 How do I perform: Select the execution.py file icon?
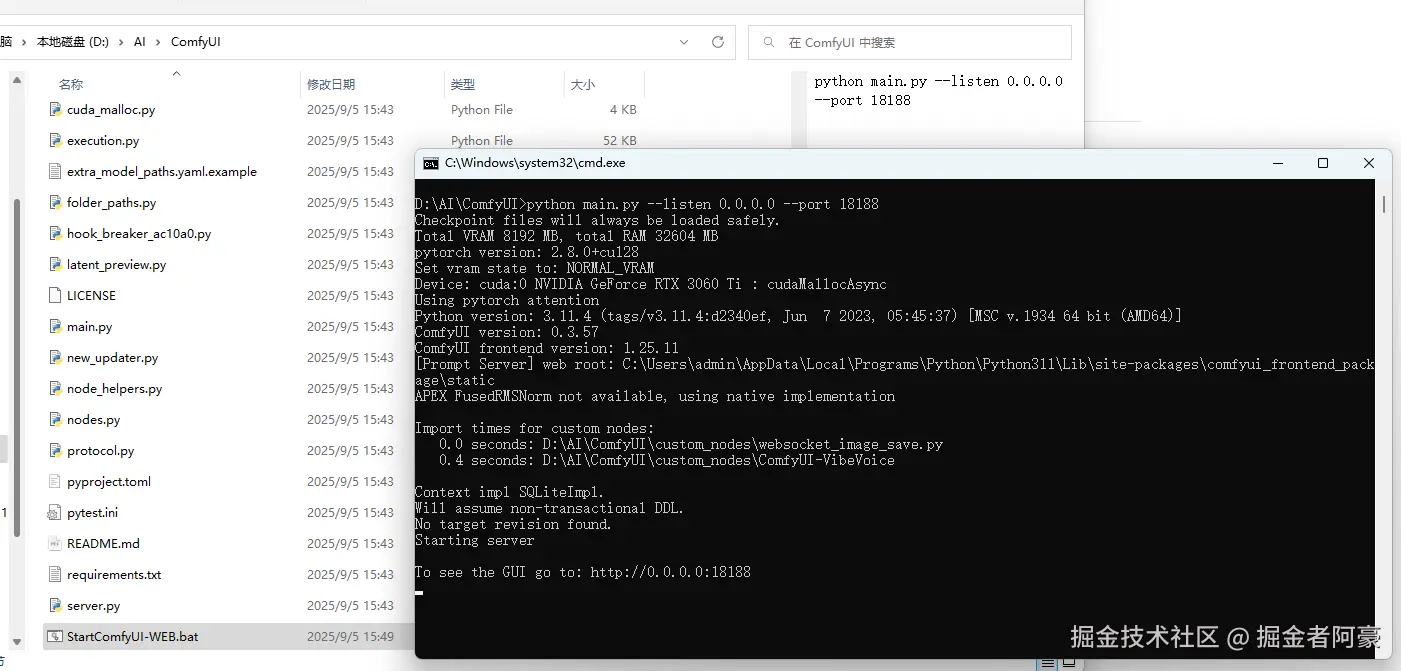[x=56, y=140]
